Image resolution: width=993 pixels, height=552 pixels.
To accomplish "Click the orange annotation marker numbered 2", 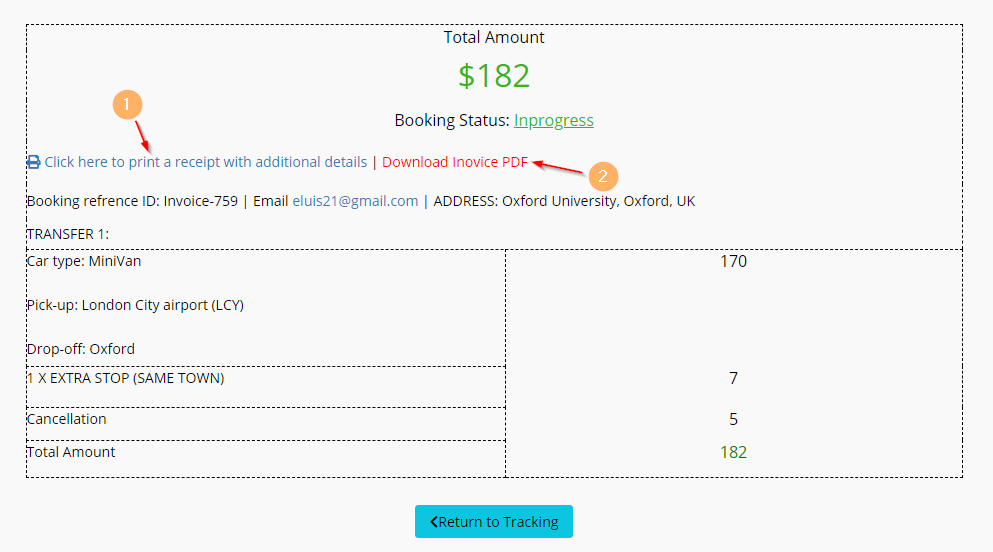I will [602, 176].
